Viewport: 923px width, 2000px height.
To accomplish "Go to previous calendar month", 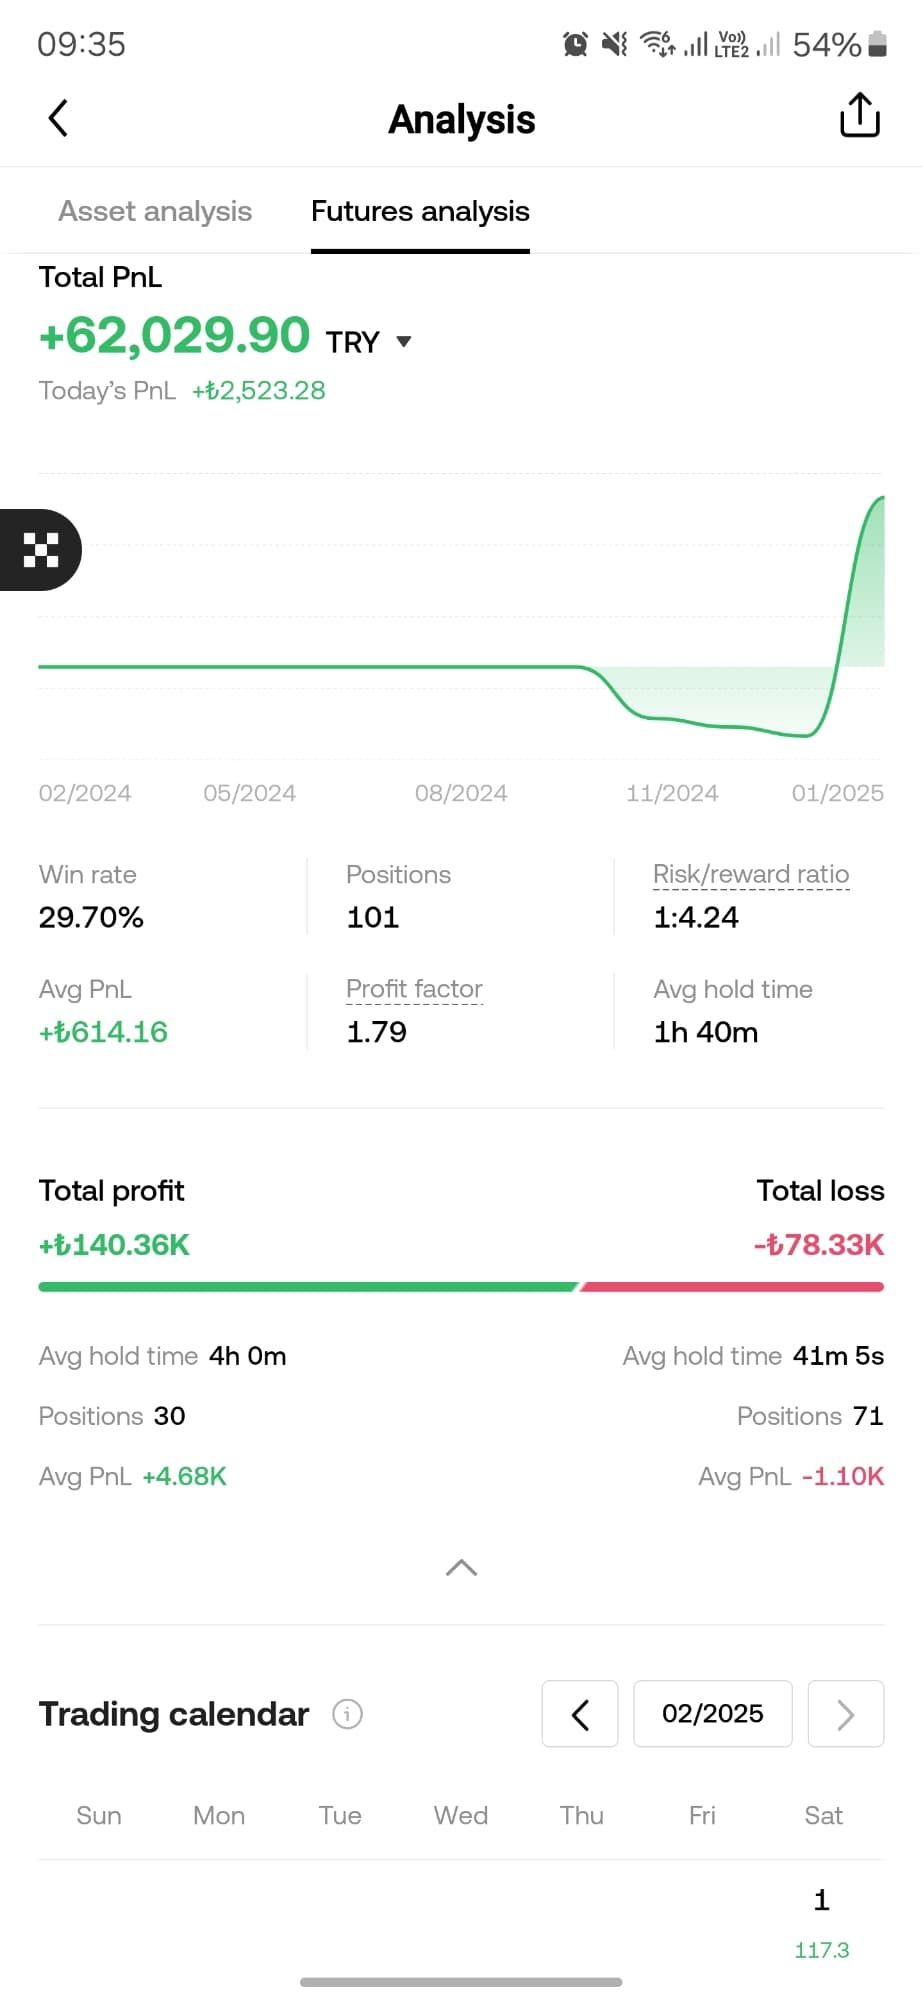I will point(580,1714).
